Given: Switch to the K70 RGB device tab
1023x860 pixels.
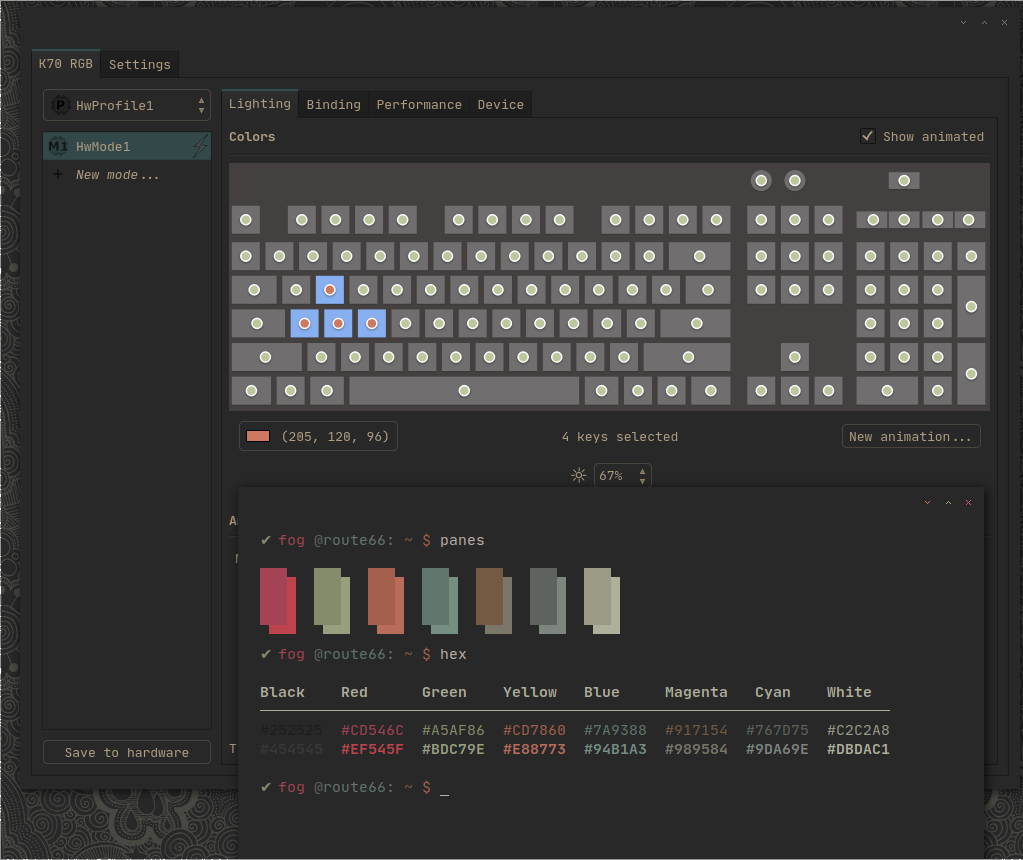Looking at the screenshot, I should [x=65, y=64].
